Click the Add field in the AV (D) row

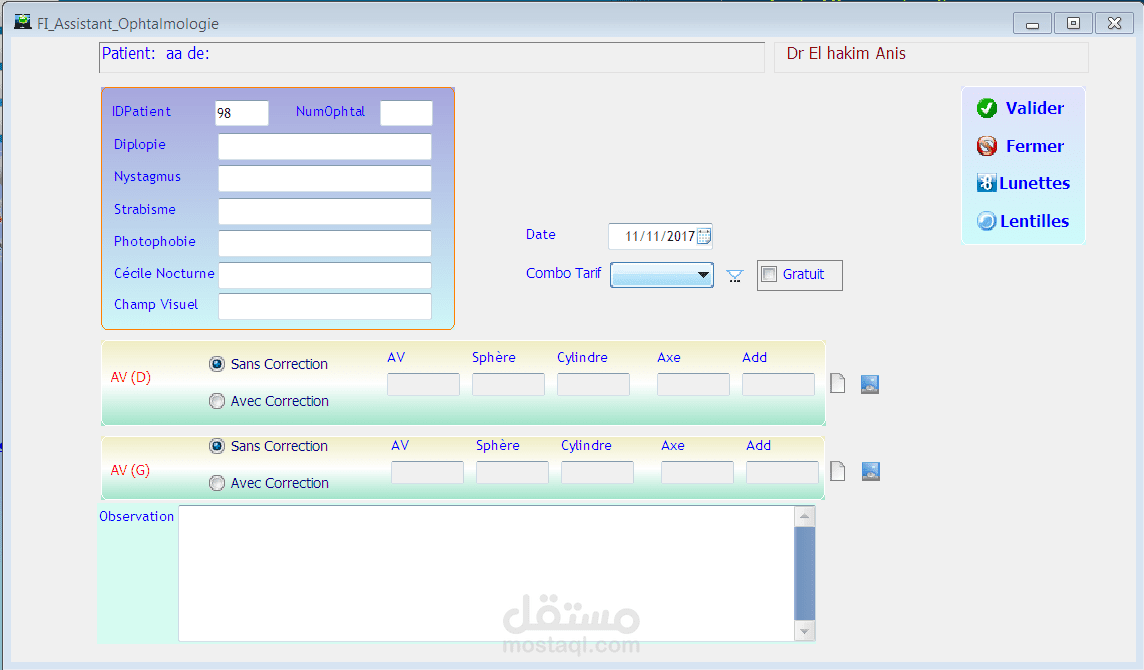coord(778,384)
